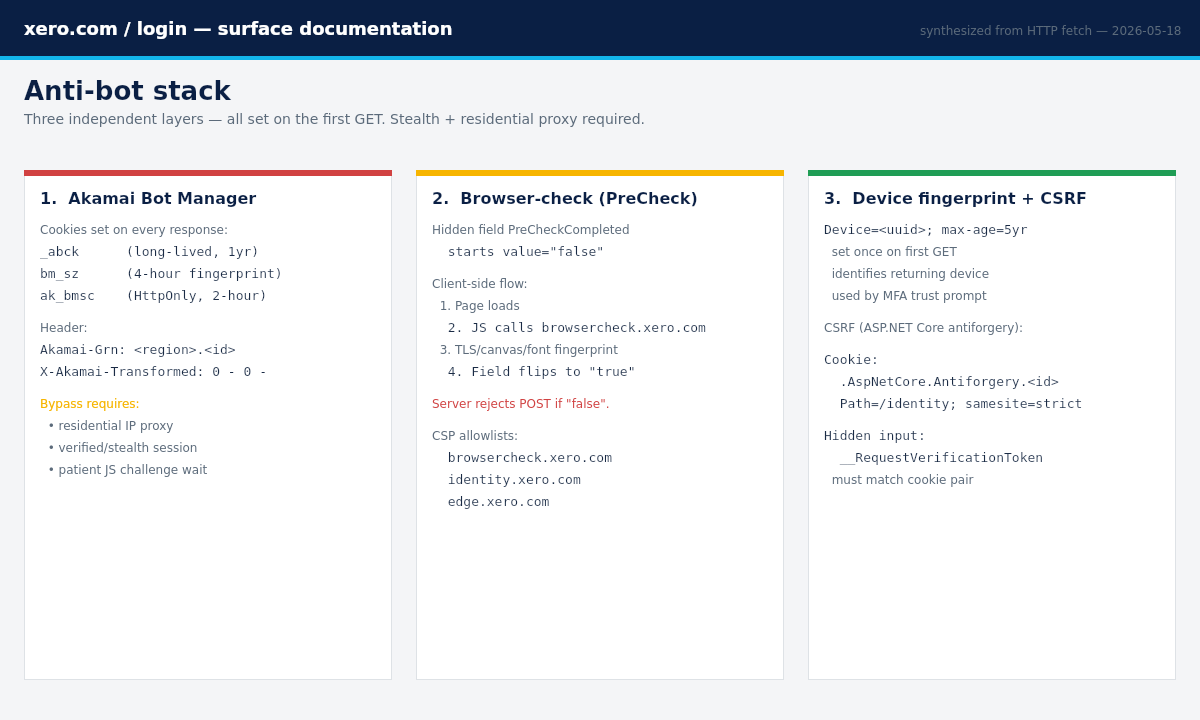
Task: Click the CSP allowlists label
Action: [x=475, y=436]
